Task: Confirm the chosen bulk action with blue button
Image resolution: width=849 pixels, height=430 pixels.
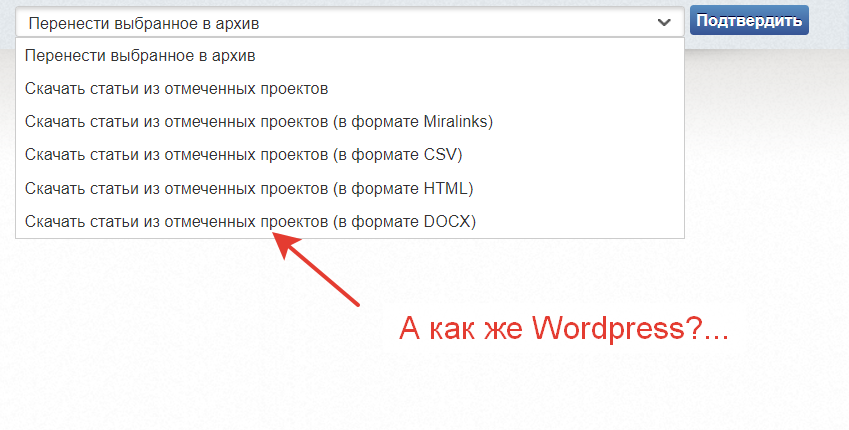Action: click(x=749, y=21)
